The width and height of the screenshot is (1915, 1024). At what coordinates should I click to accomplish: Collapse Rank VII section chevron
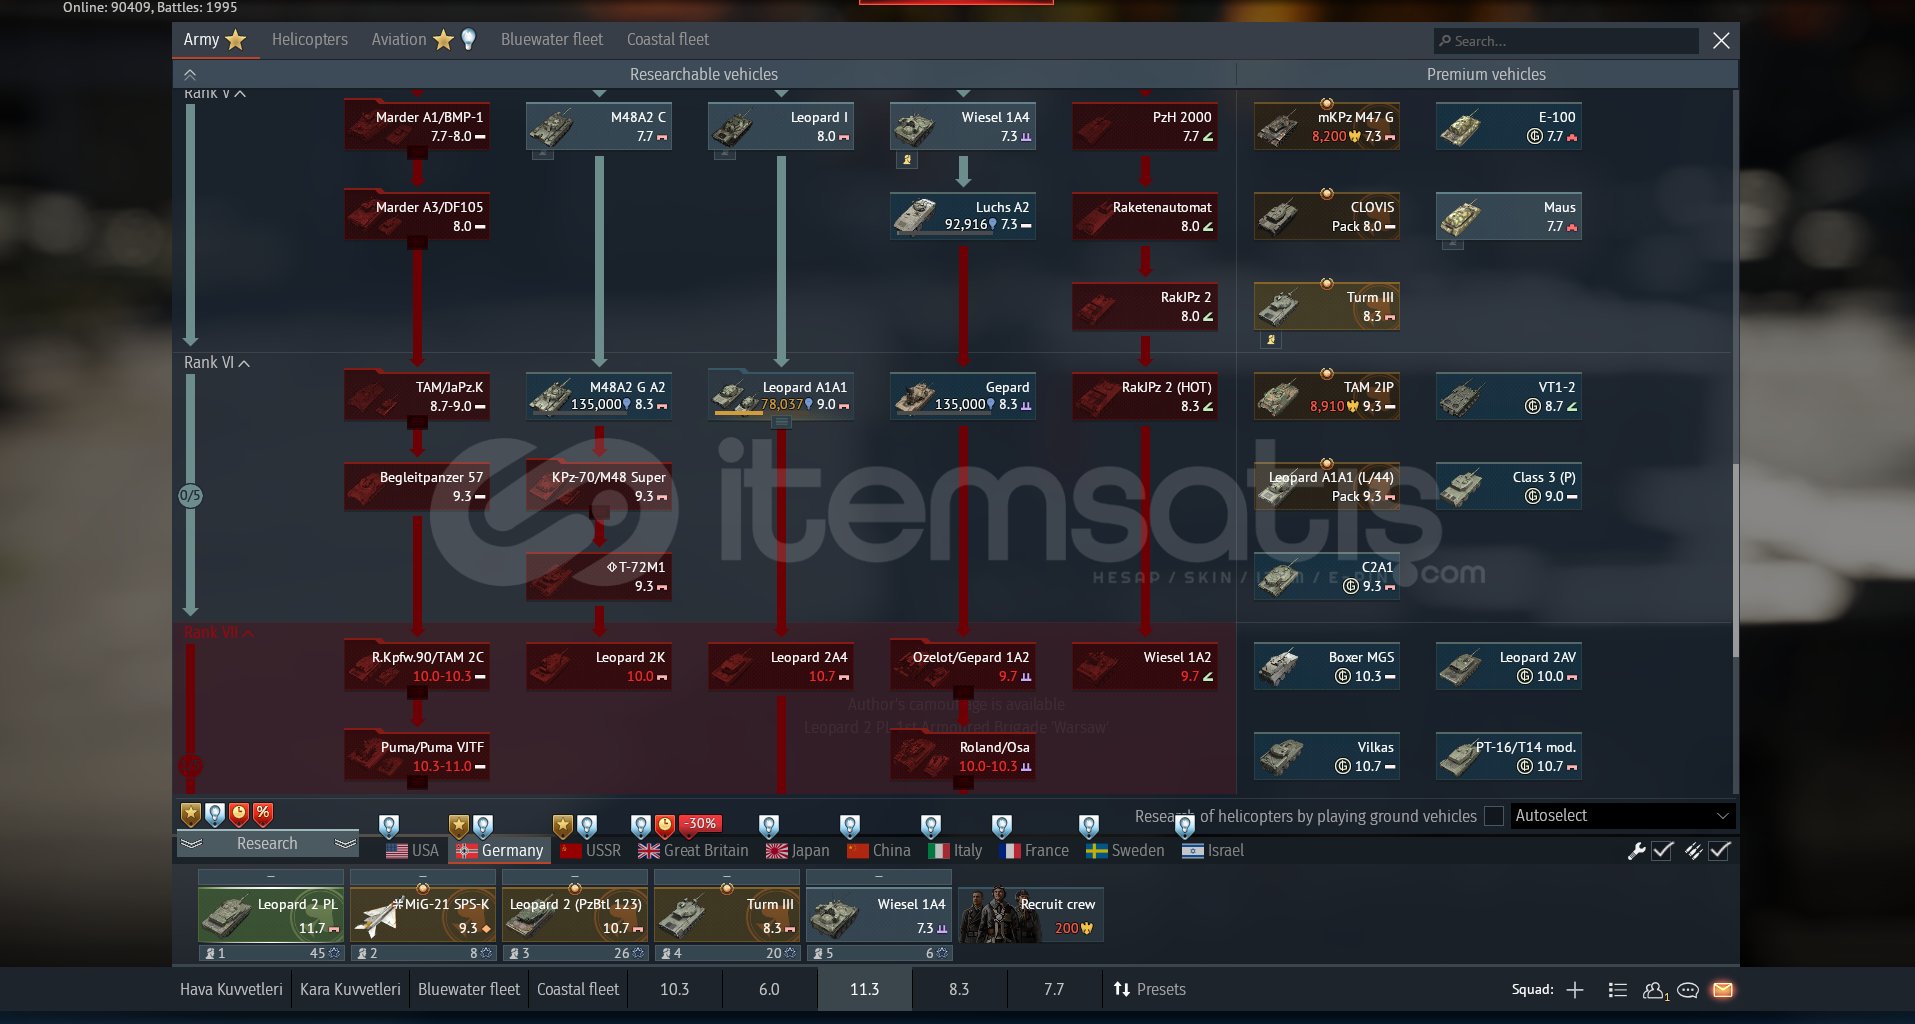tap(247, 633)
